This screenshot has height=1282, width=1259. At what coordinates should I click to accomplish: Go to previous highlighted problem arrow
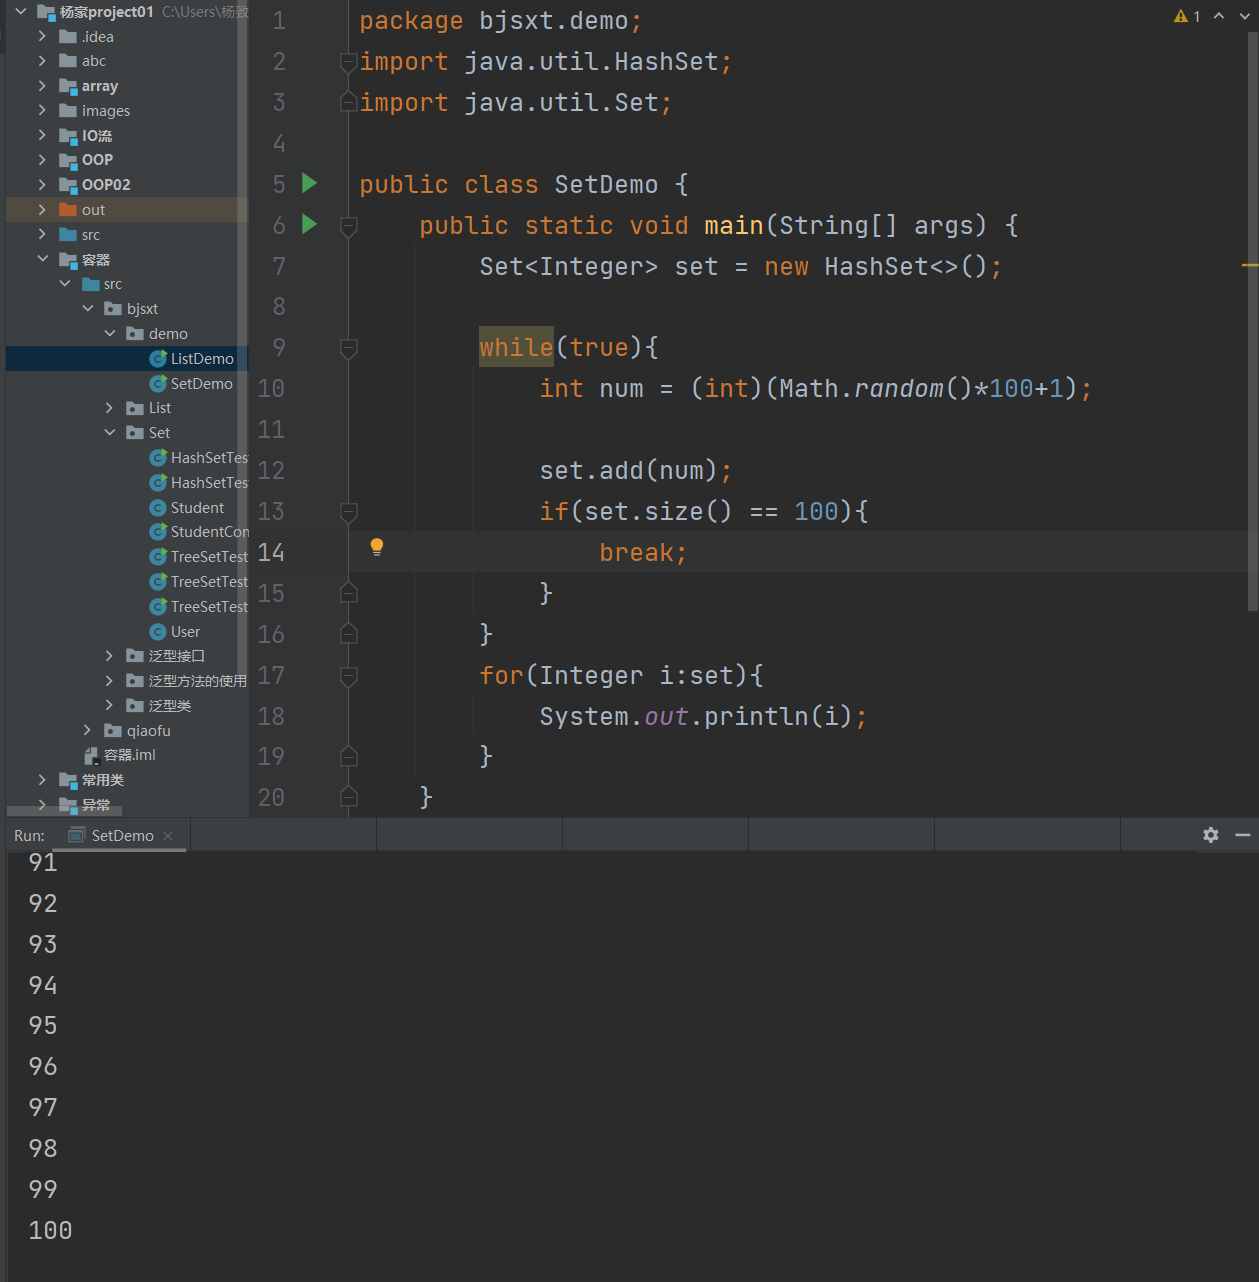(1219, 16)
